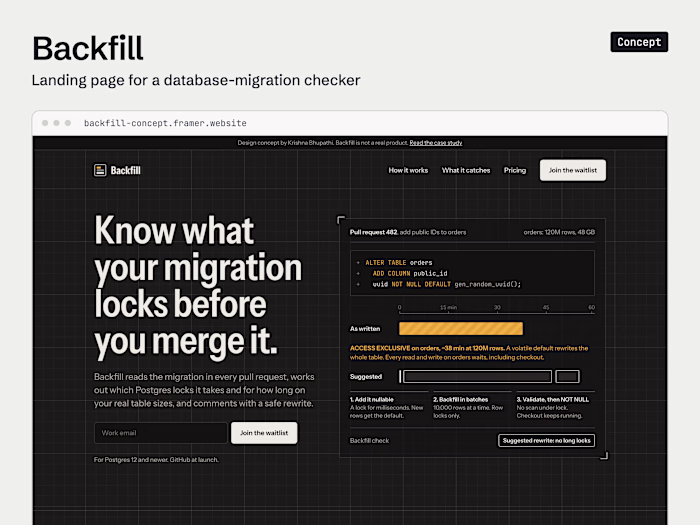
Task: Open the What it catches nav link
Action: coord(466,170)
